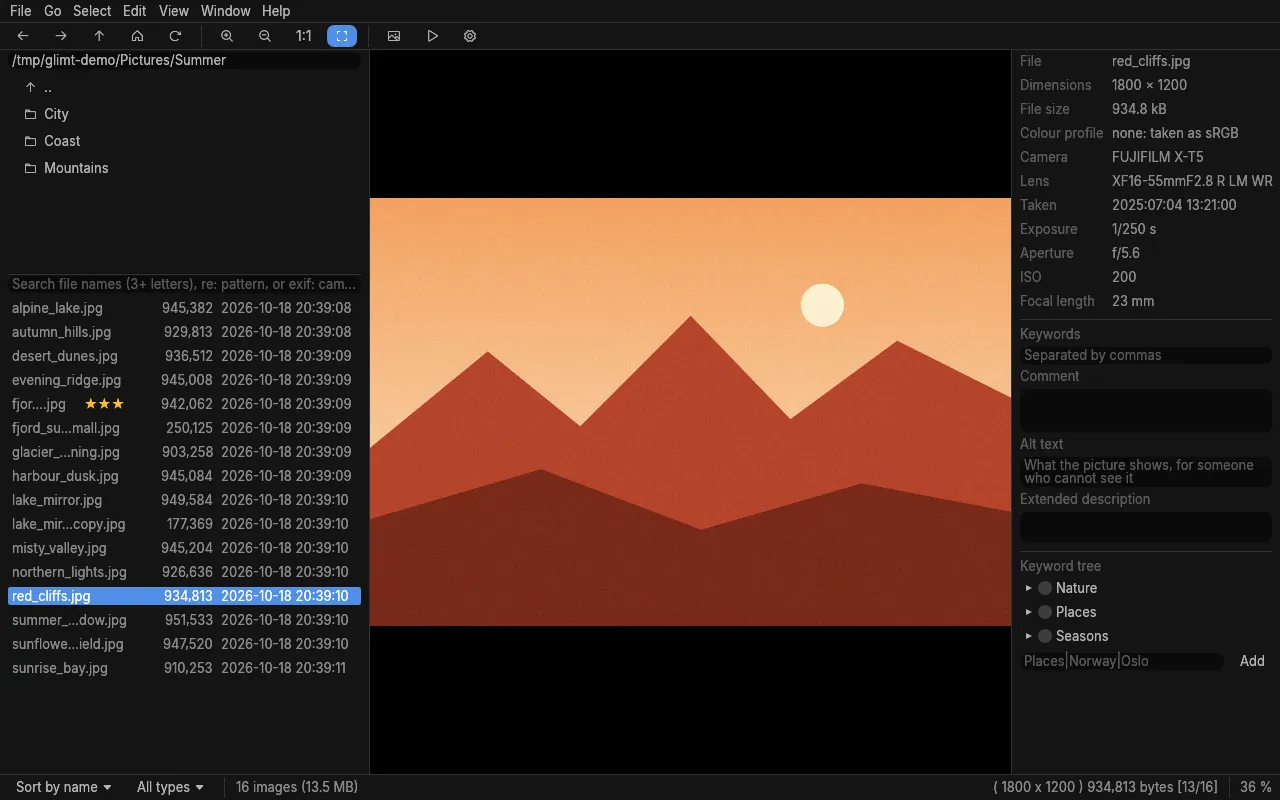
Task: Click the keyword path field showing Places|Norway|Oslo
Action: click(1122, 661)
